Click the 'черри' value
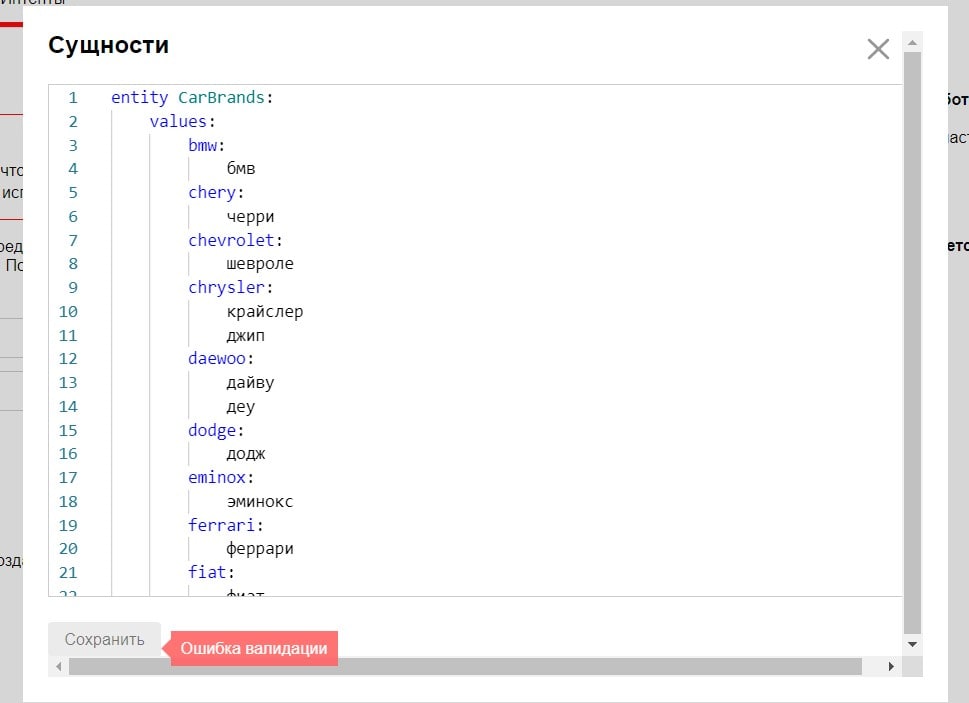The image size is (969, 703). (x=250, y=216)
